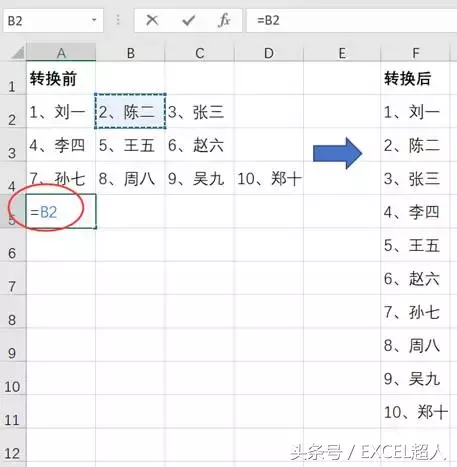Click cell A3 containing 4、李四
Viewport: 457px width, 467px height.
(x=61, y=145)
